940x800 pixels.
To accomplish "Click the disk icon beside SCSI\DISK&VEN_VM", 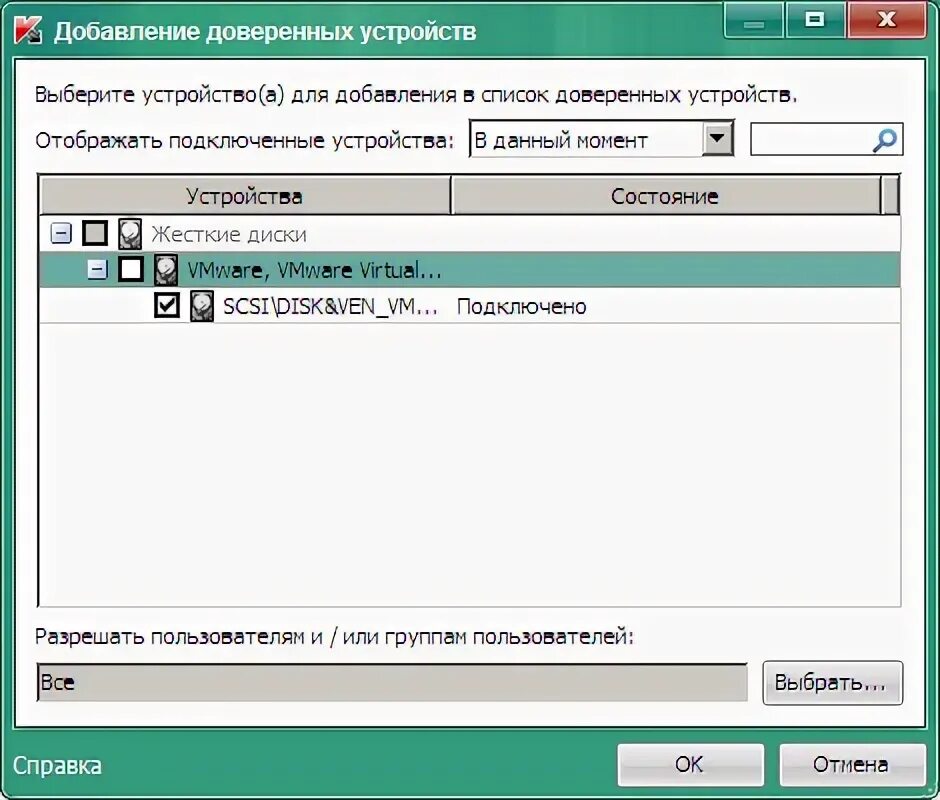I will [201, 306].
